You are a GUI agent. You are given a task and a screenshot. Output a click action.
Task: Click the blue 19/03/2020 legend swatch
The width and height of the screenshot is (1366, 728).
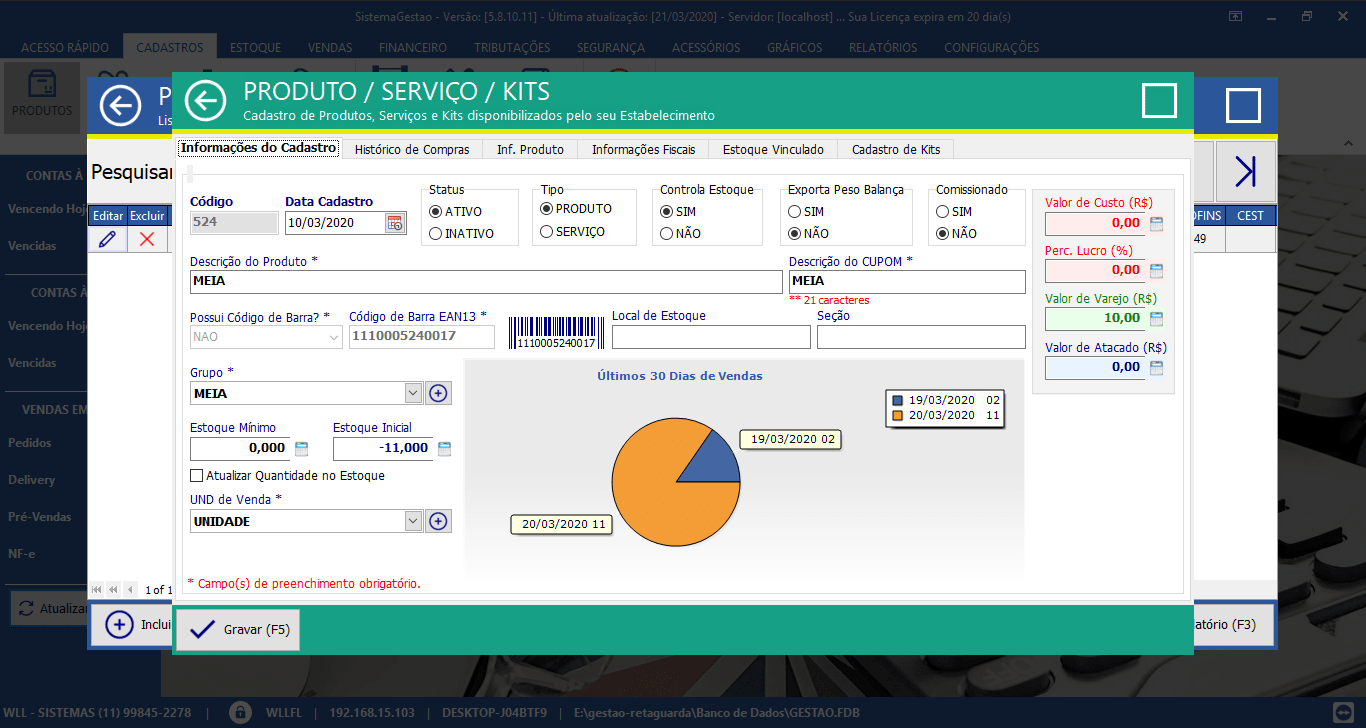tap(897, 400)
